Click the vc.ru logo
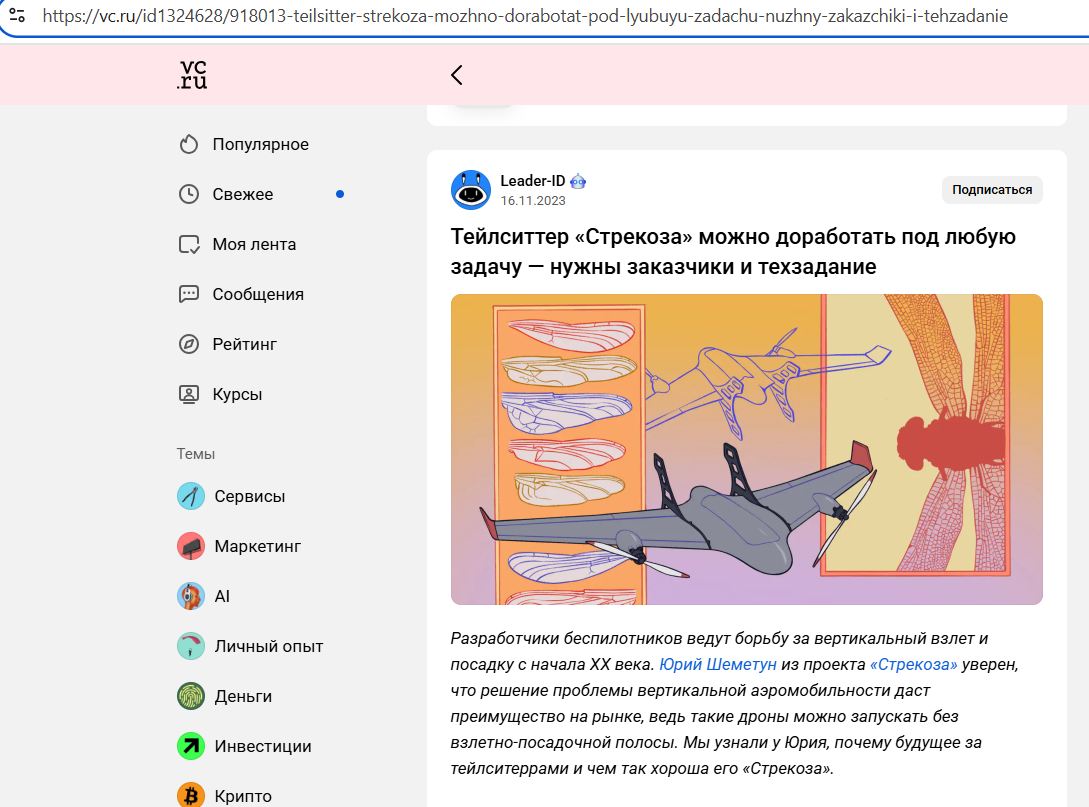The height and width of the screenshot is (807, 1089). 192,74
